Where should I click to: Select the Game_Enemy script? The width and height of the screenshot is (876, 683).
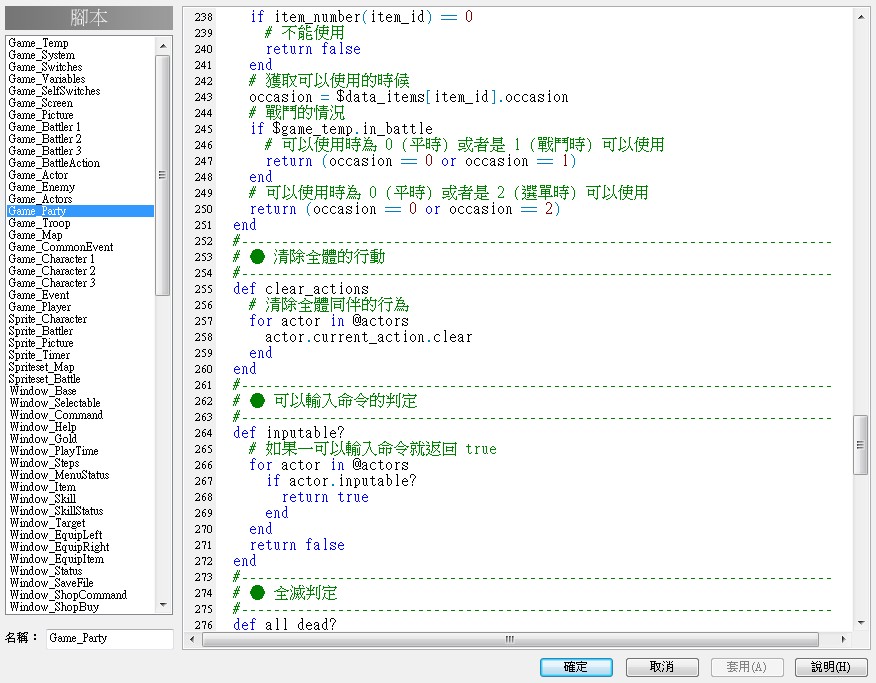click(41, 187)
